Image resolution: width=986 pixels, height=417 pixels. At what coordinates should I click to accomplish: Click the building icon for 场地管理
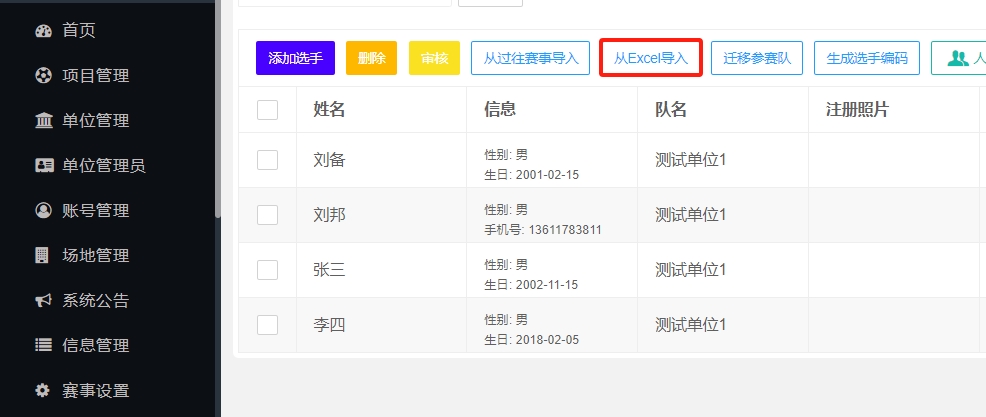click(42, 255)
